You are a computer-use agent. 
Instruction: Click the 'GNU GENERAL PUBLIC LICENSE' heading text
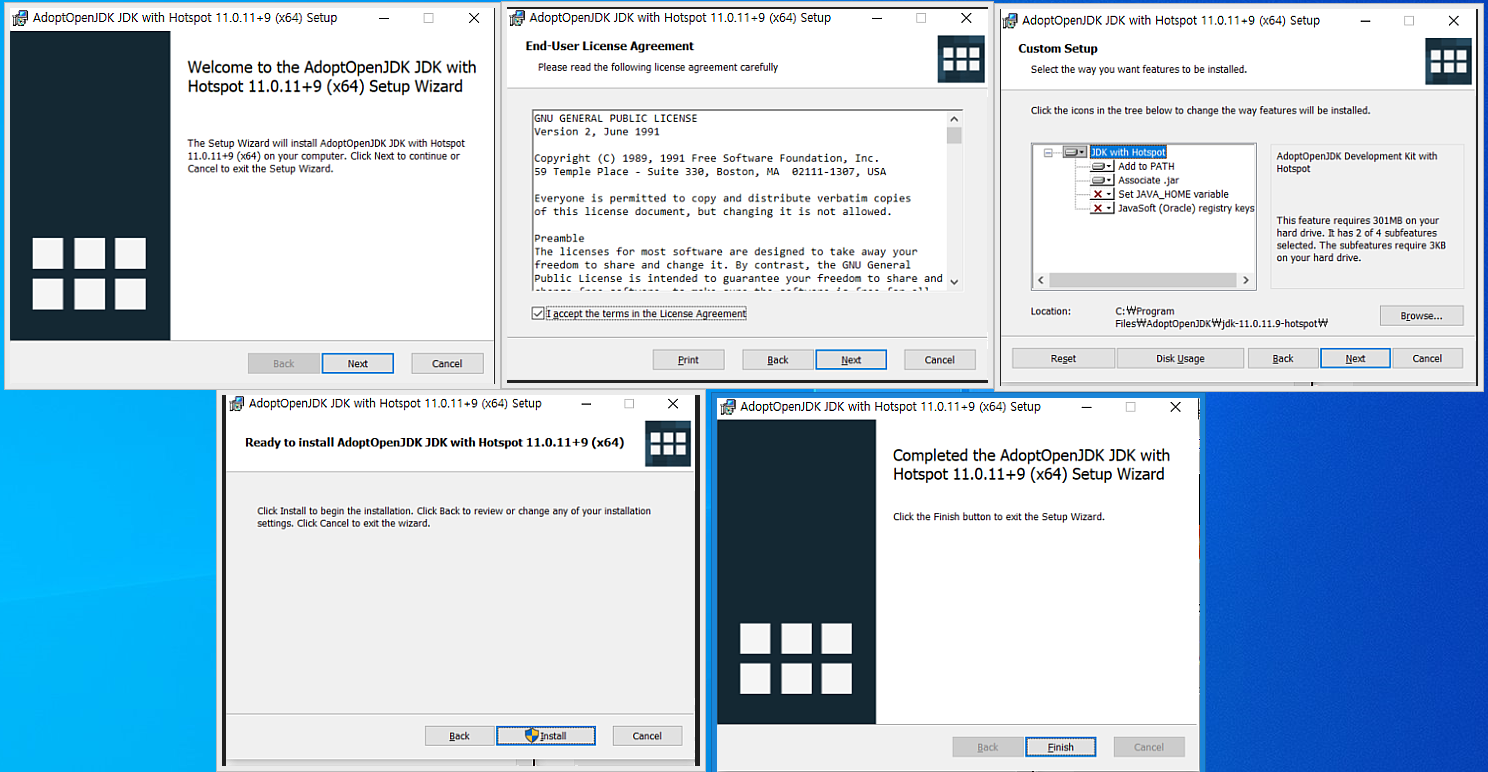click(616, 118)
